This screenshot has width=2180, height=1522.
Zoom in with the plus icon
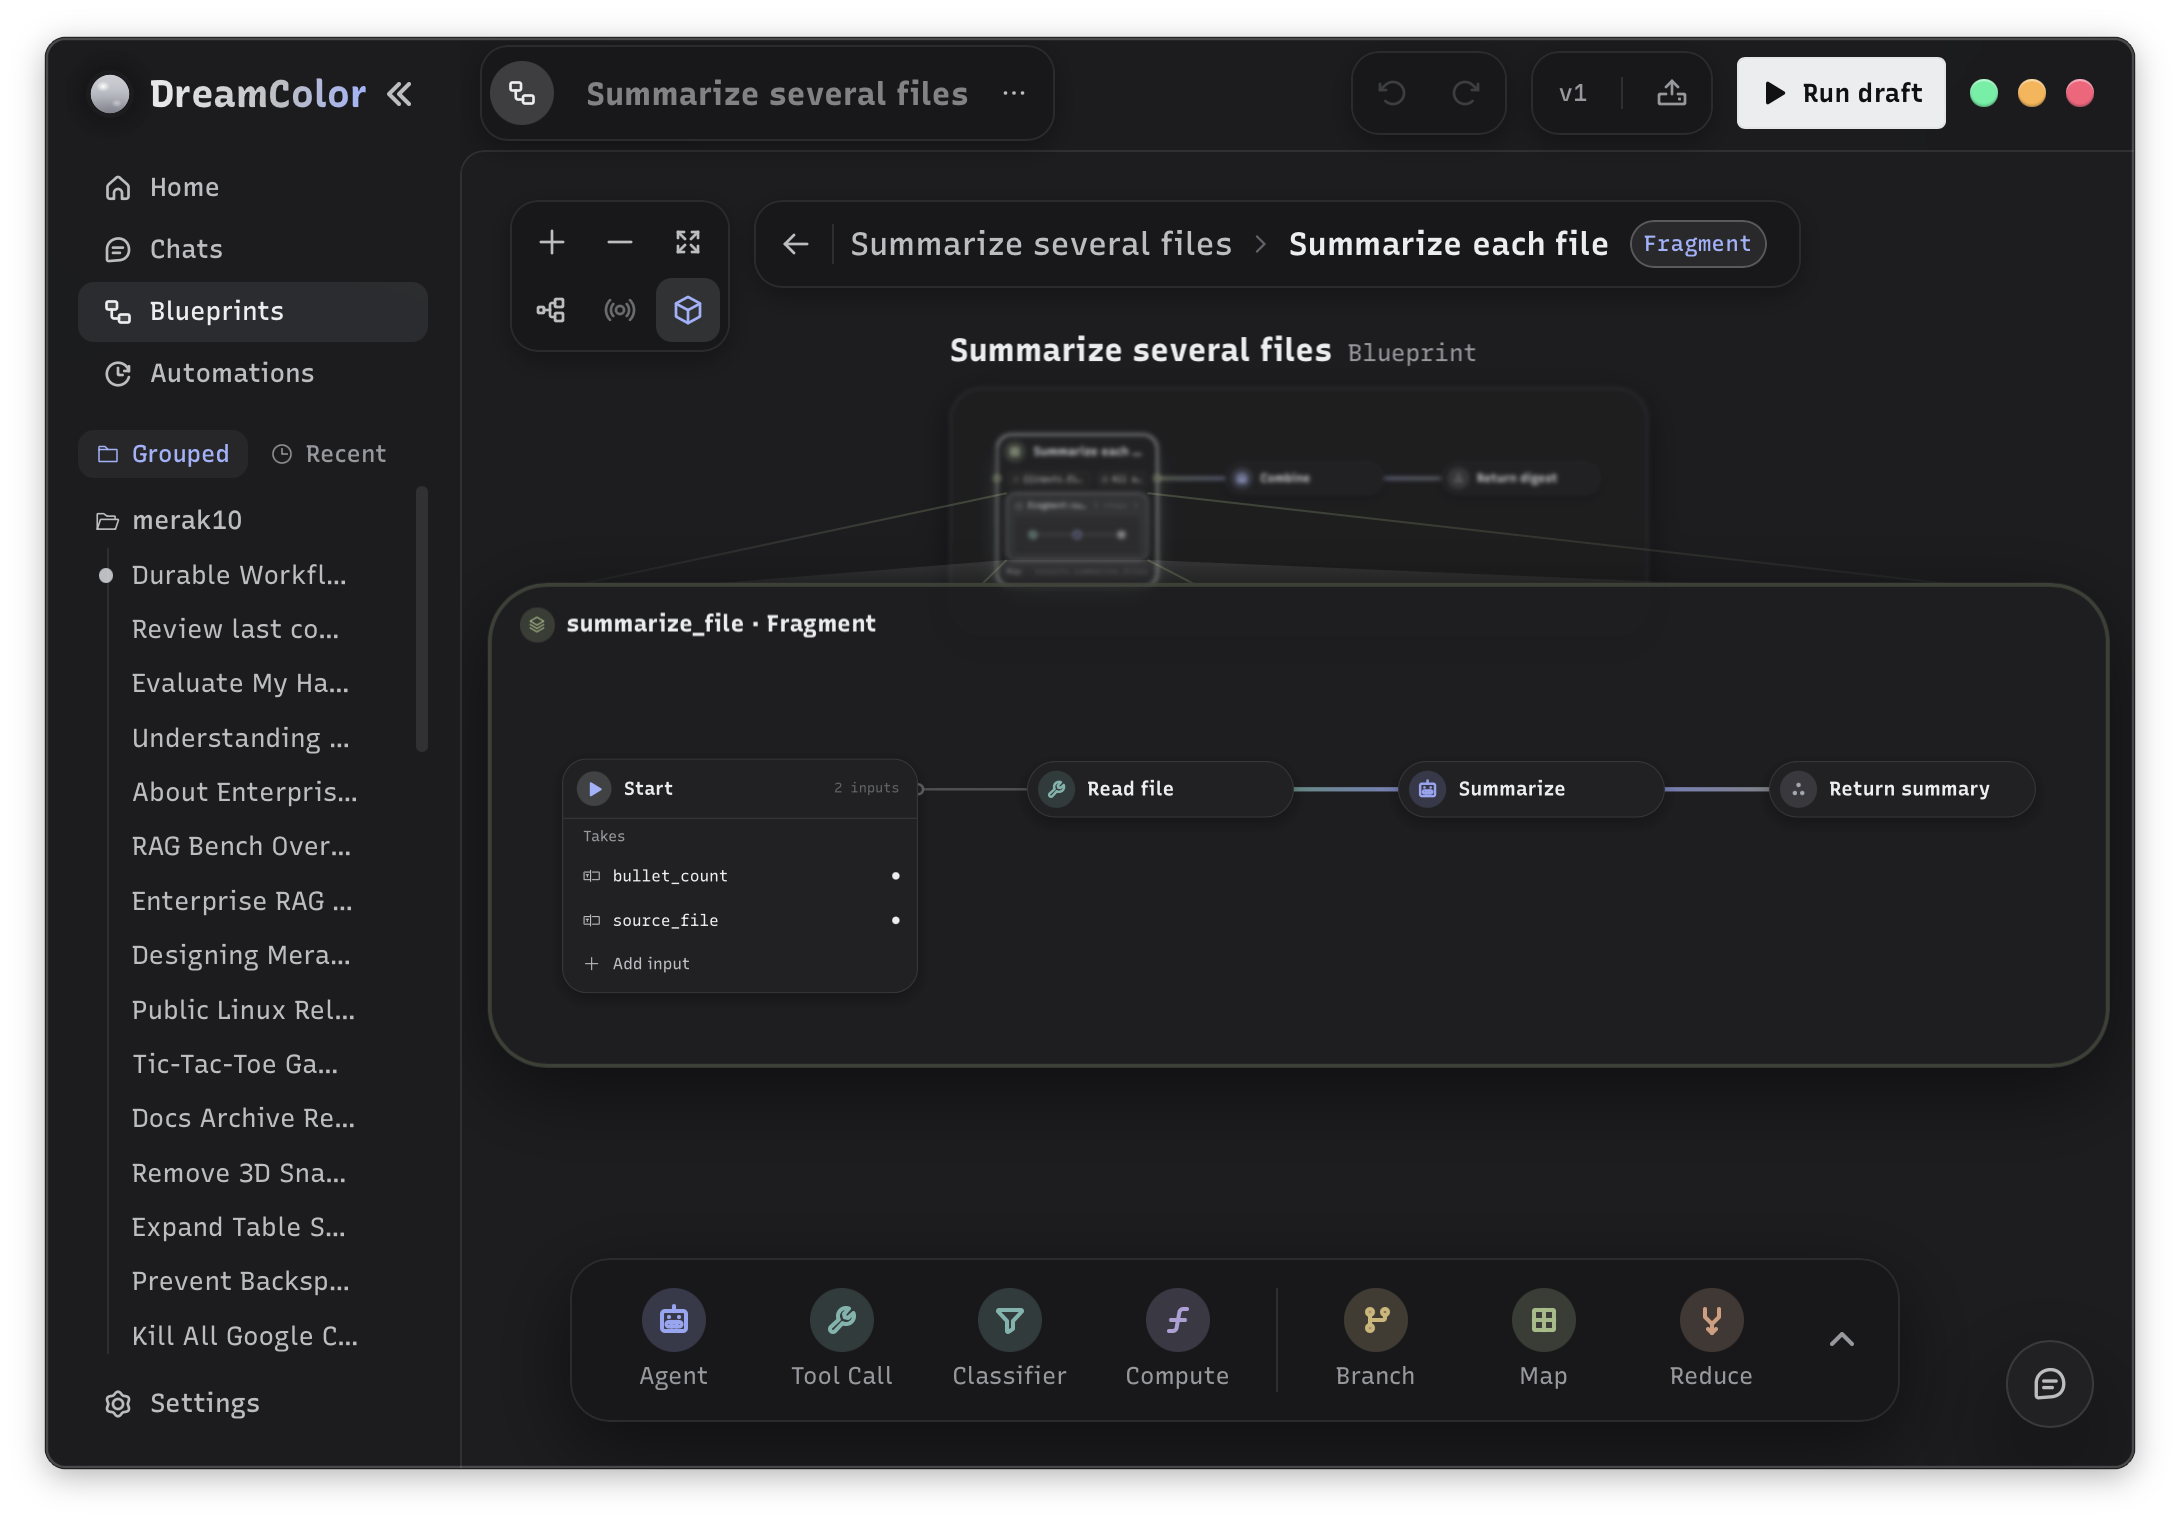pyautogui.click(x=552, y=242)
